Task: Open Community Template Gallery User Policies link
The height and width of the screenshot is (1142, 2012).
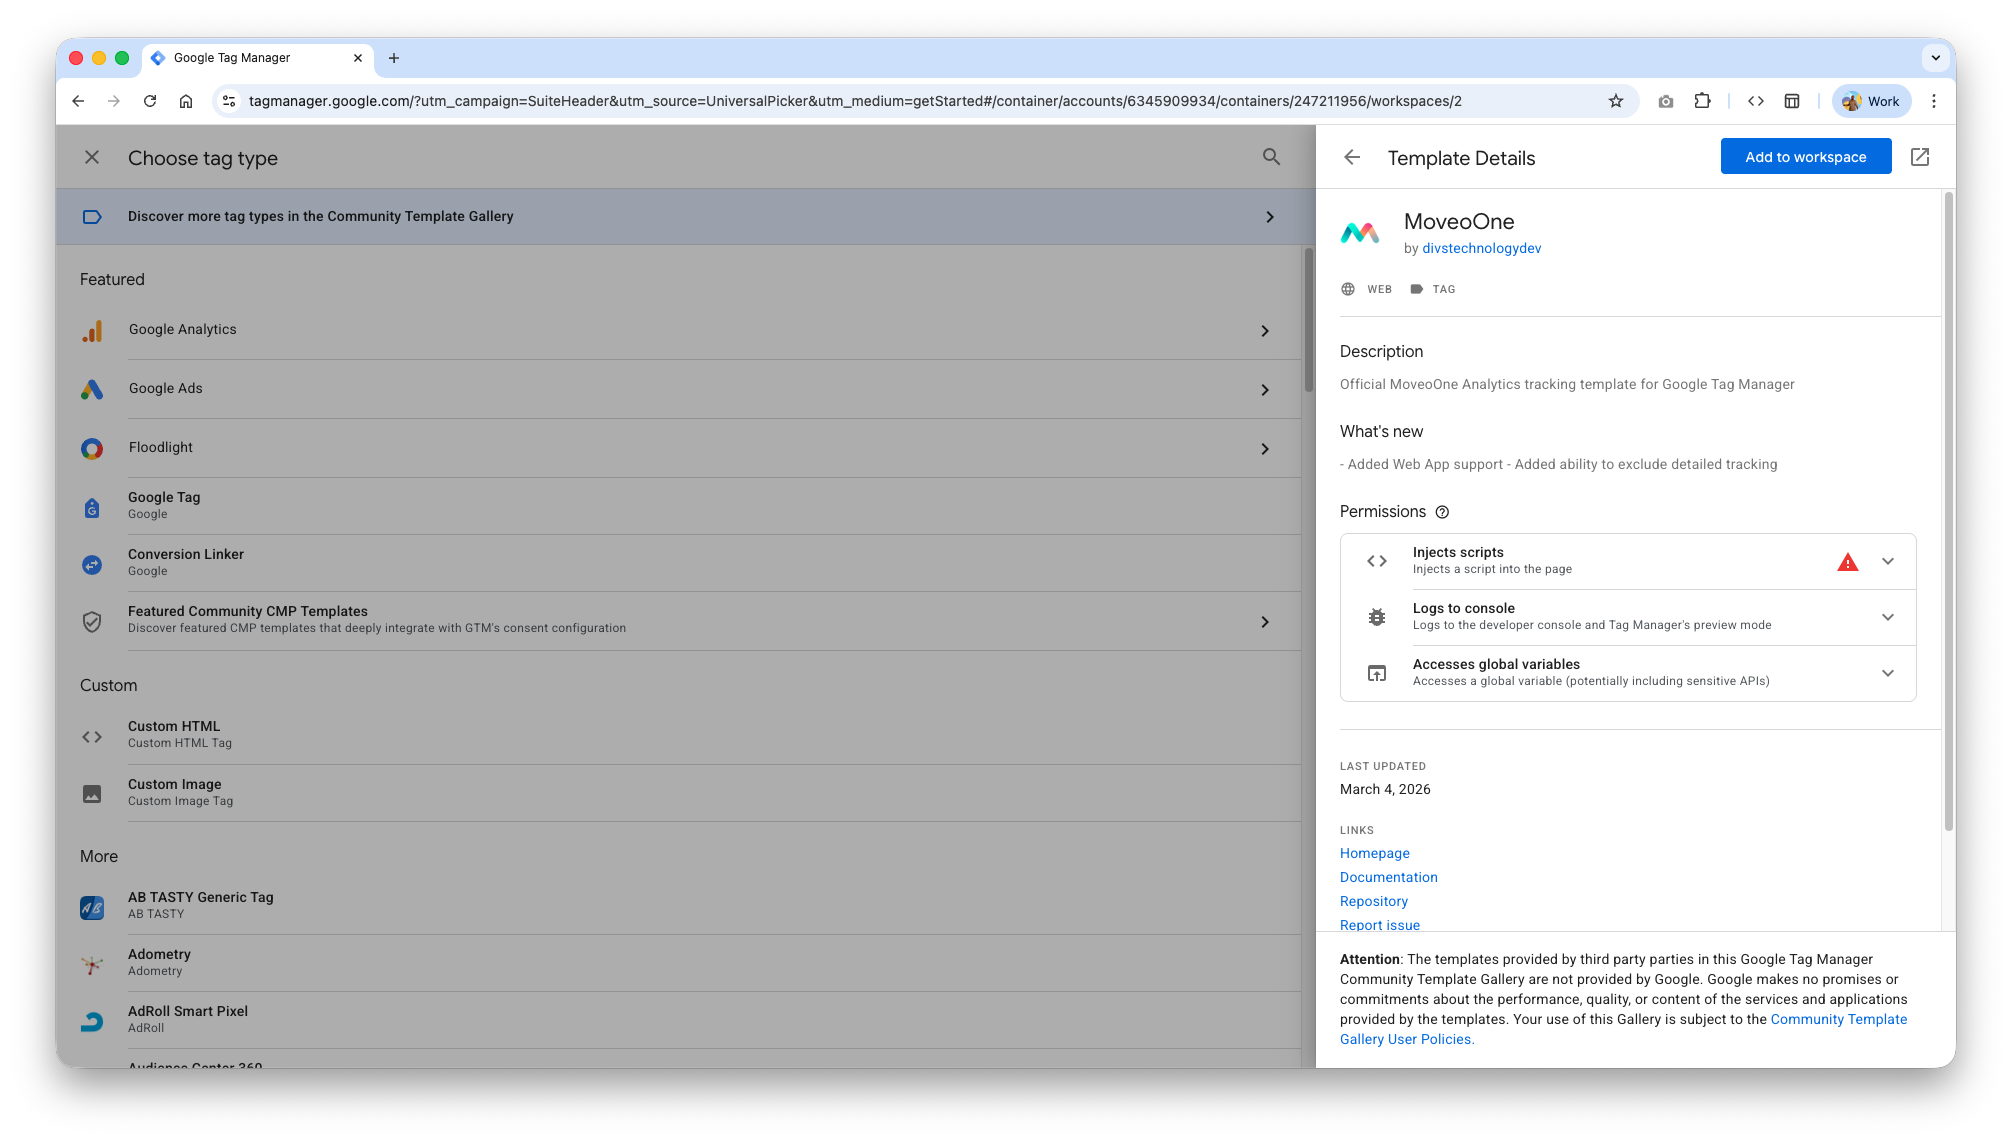Action: point(1623,1029)
